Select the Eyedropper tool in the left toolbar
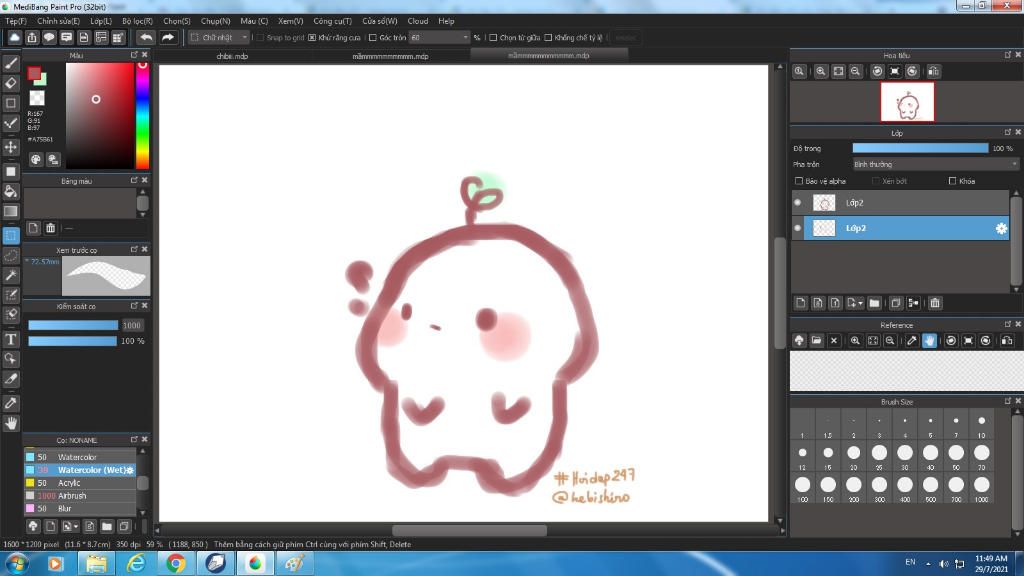Screen dimensions: 1024x576 tap(11, 403)
